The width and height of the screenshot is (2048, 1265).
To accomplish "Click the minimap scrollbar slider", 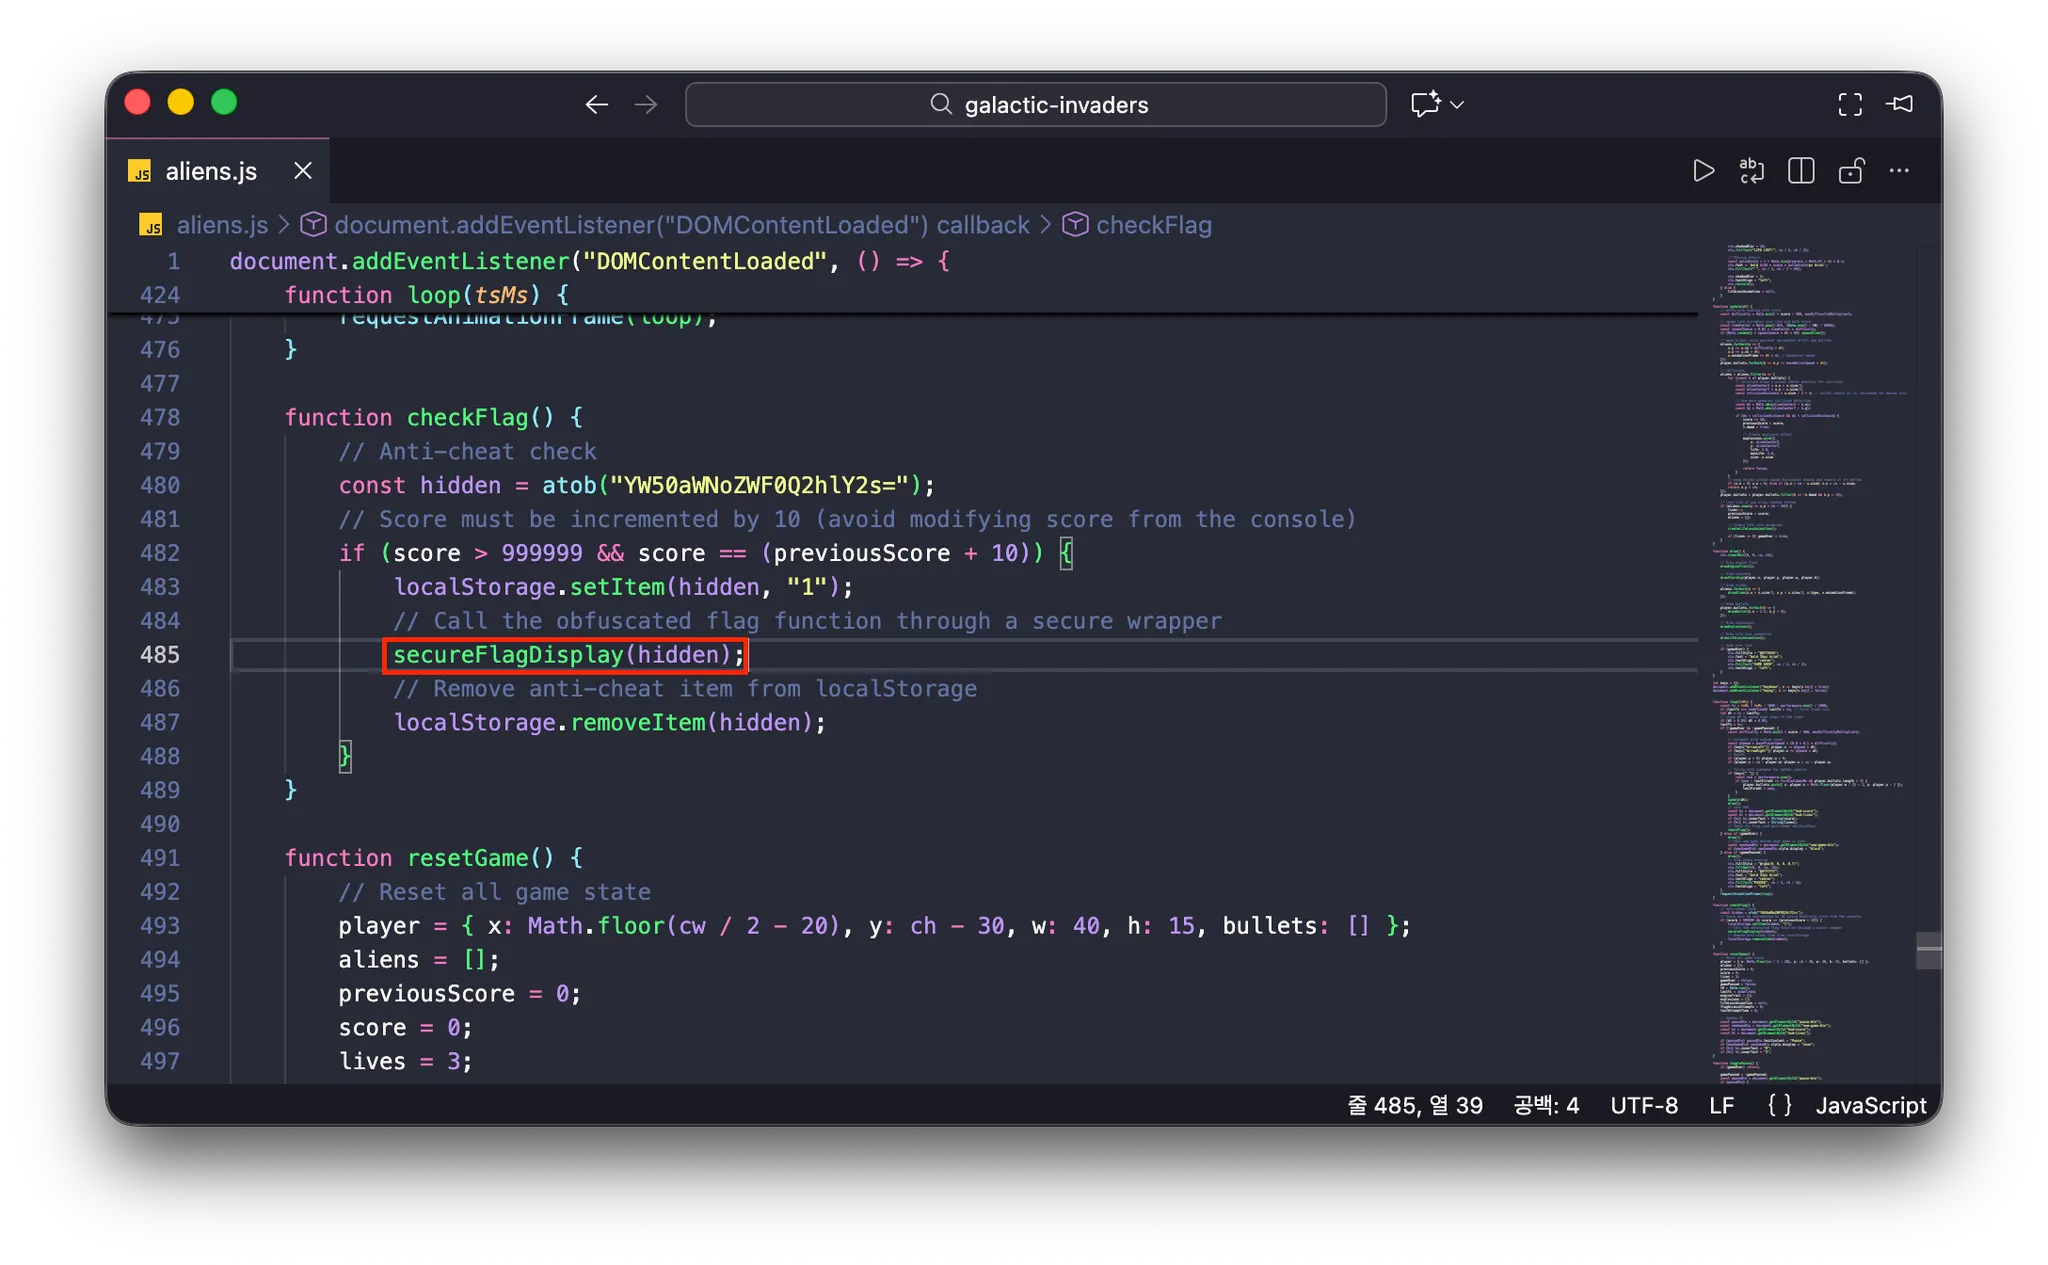I will tap(1929, 950).
